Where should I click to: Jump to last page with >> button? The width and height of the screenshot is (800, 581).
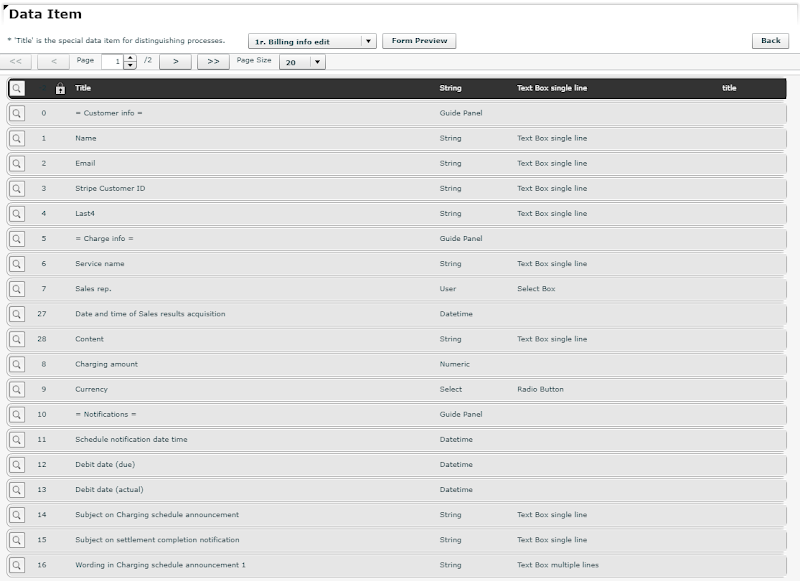tap(213, 62)
